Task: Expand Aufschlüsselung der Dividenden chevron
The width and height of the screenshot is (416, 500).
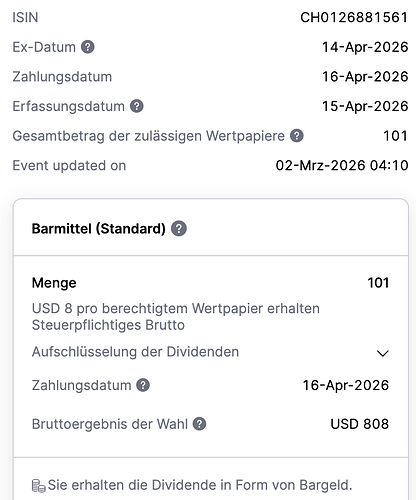Action: [383, 353]
